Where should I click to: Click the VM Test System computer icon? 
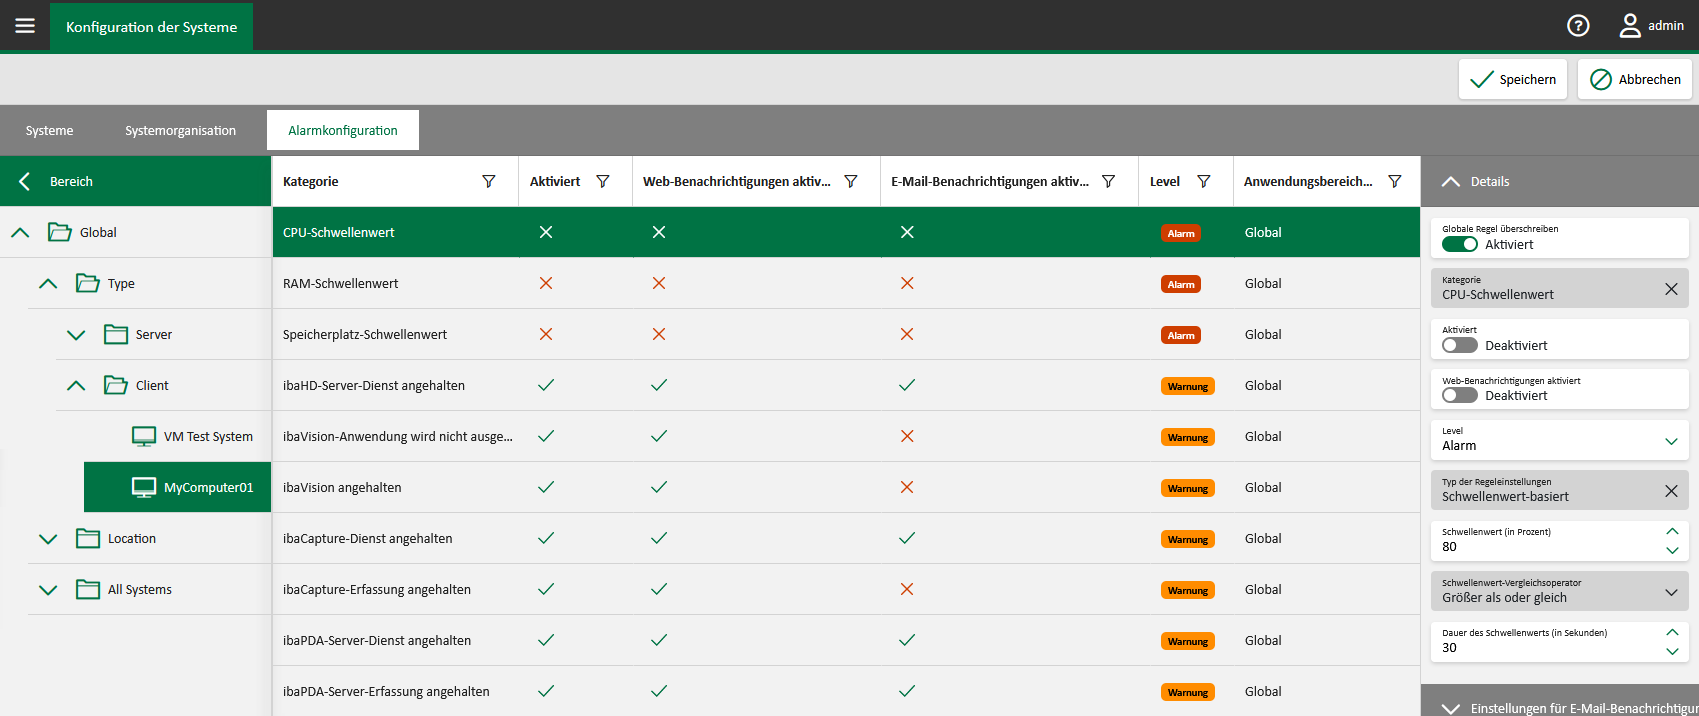144,436
